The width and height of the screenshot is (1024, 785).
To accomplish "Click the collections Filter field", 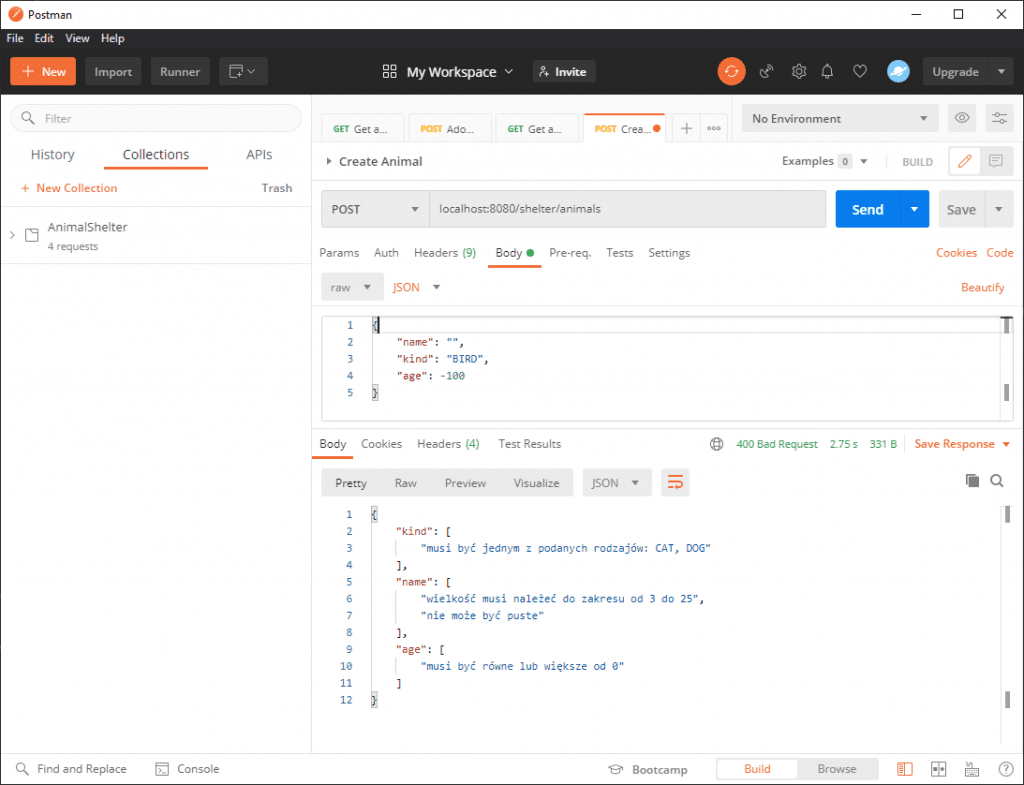I will 156,118.
